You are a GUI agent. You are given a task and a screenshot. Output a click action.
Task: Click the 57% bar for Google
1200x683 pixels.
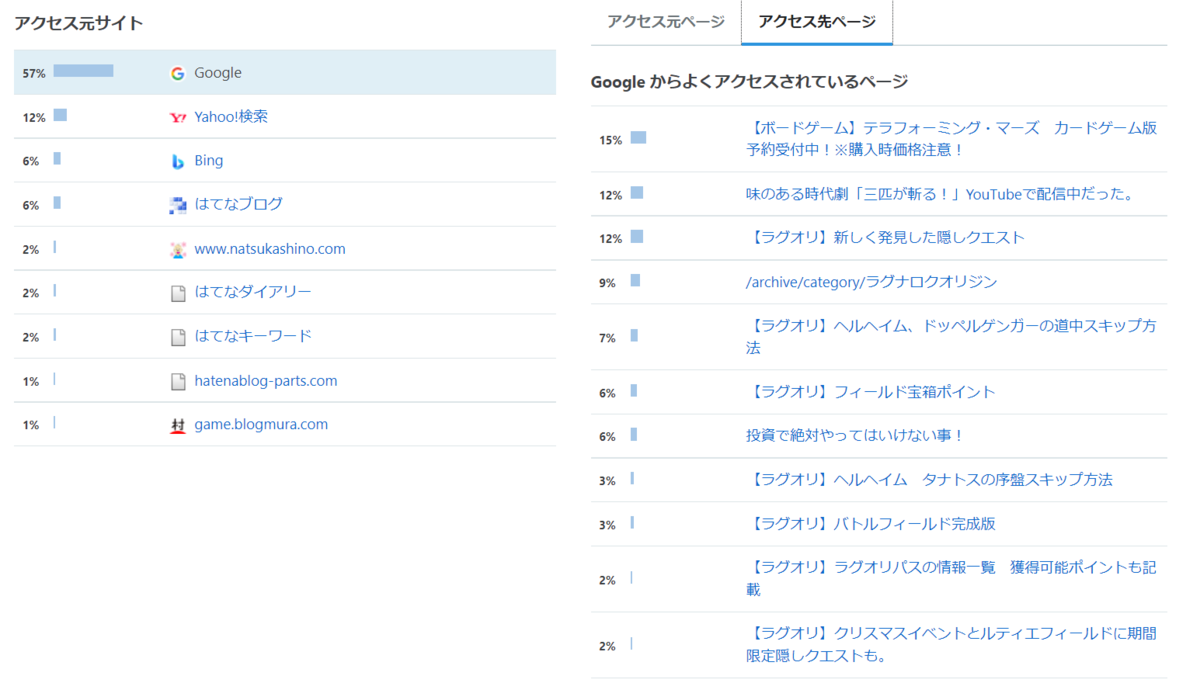pyautogui.click(x=83, y=71)
